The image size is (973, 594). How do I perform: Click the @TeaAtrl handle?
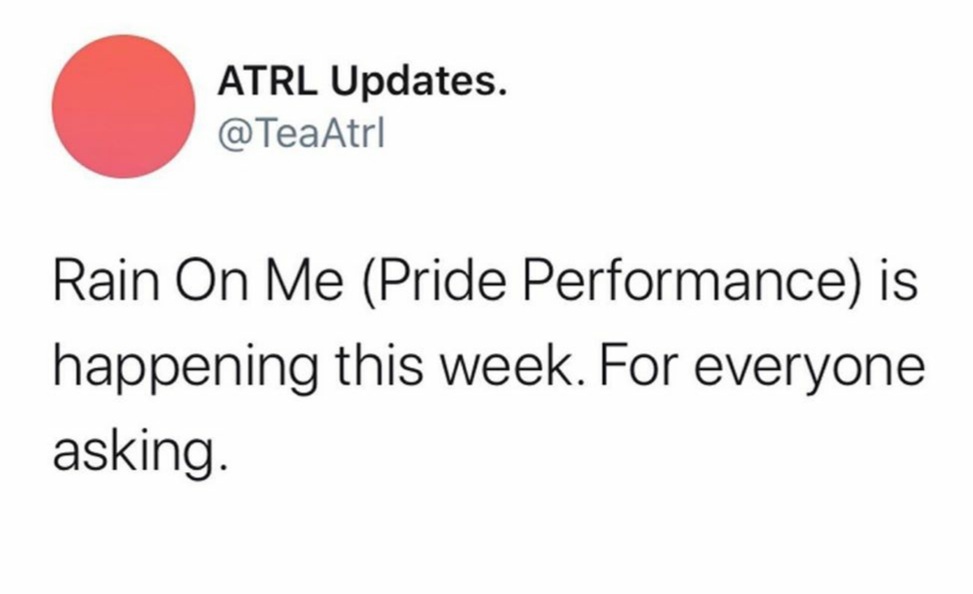pyautogui.click(x=301, y=133)
